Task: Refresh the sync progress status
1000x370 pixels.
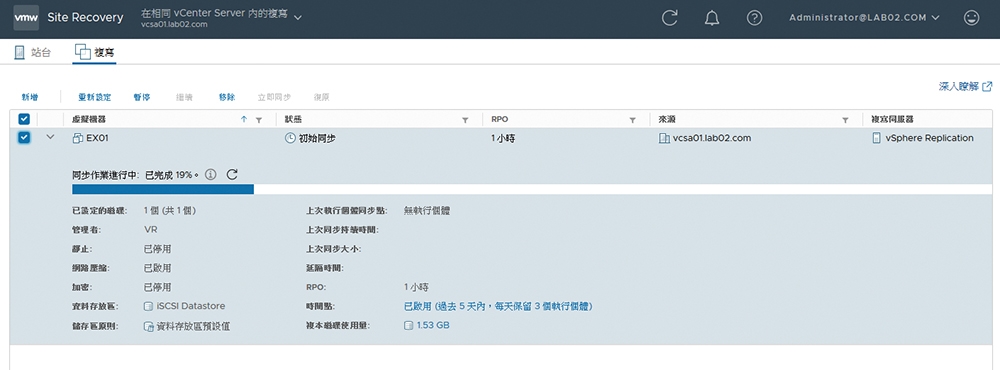Action: (232, 174)
